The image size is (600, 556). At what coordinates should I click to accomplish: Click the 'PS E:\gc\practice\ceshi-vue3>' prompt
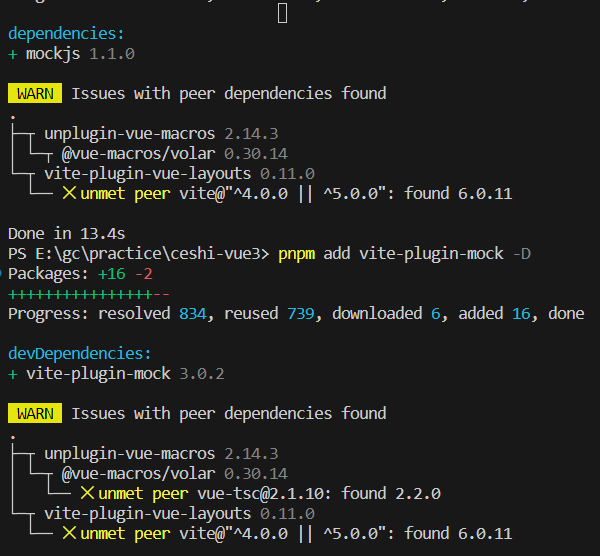(139, 253)
